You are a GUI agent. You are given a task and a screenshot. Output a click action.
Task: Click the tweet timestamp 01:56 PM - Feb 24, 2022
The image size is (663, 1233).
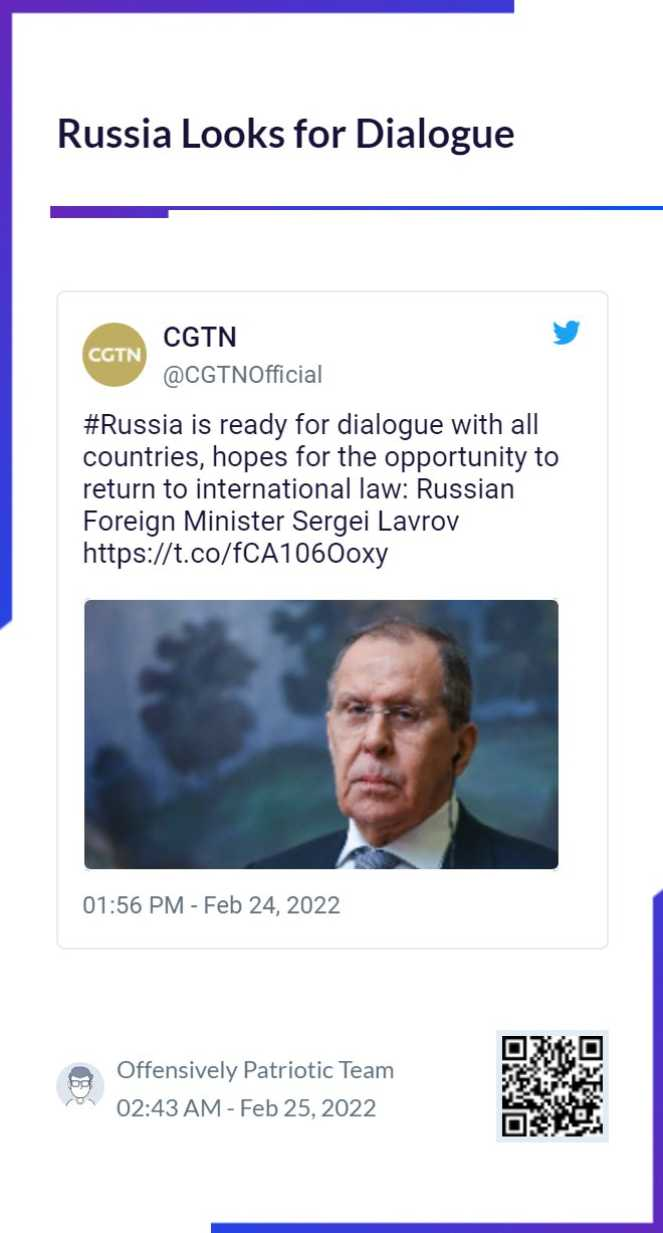coord(211,905)
